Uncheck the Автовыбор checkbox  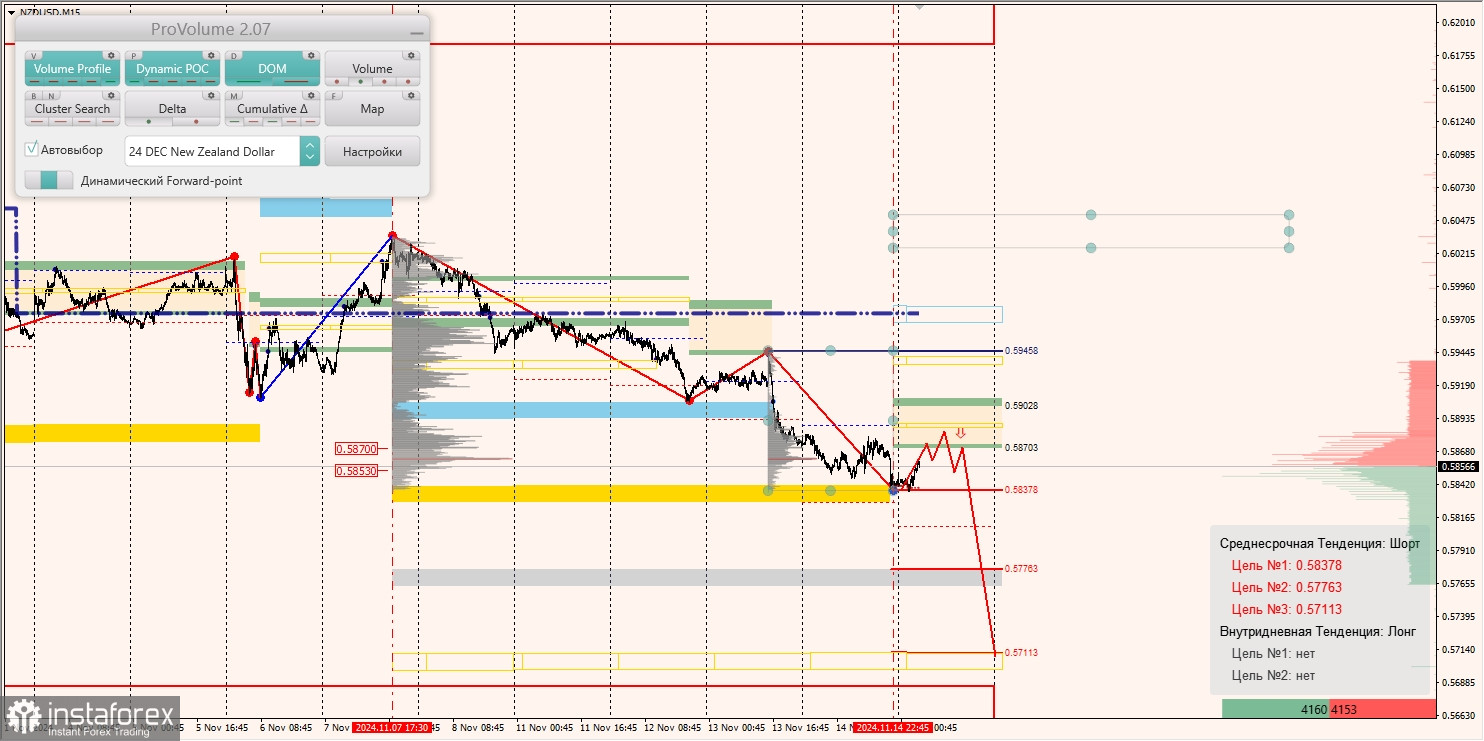click(31, 149)
